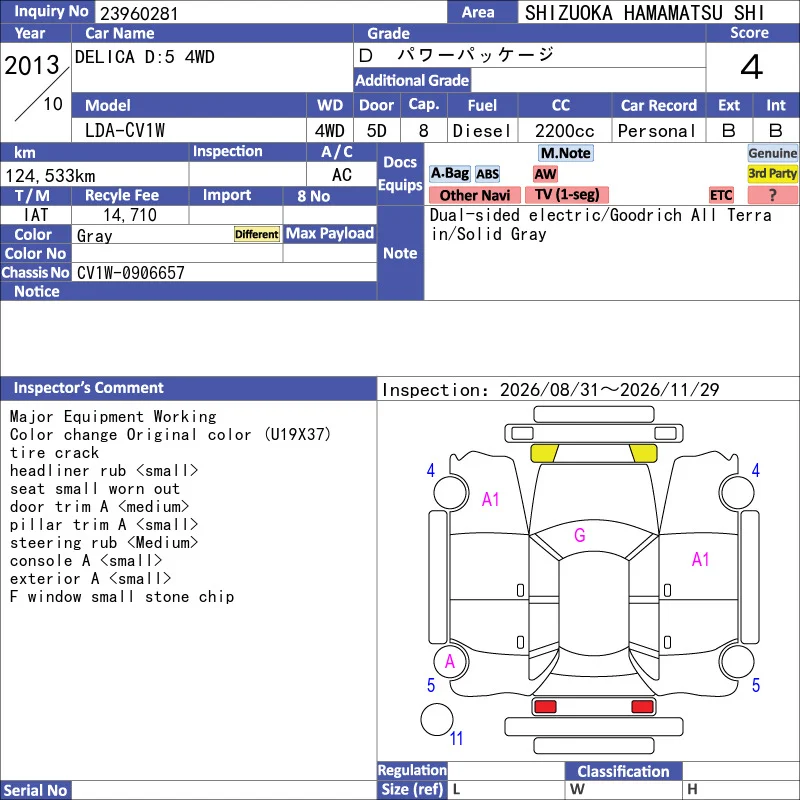Toggle the yellow Different color tag

(x=257, y=234)
